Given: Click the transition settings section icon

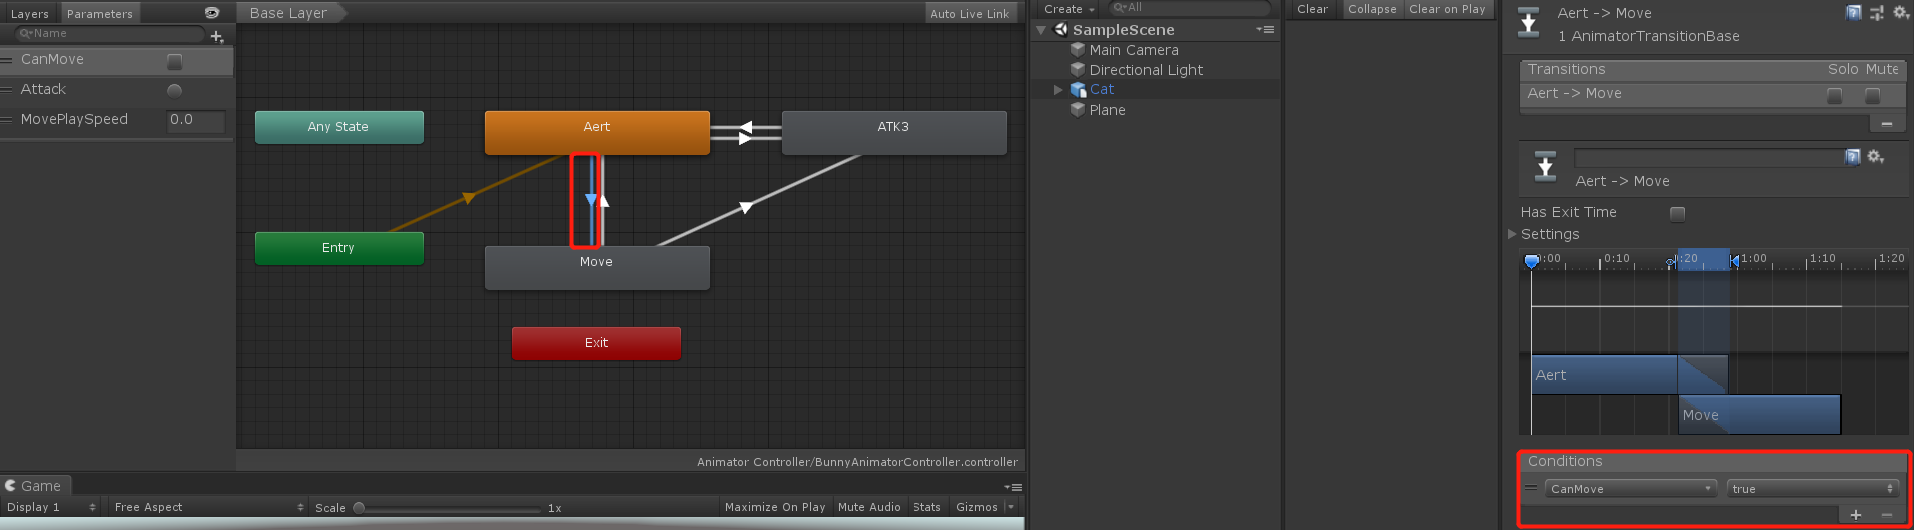Looking at the screenshot, I should click(1545, 166).
